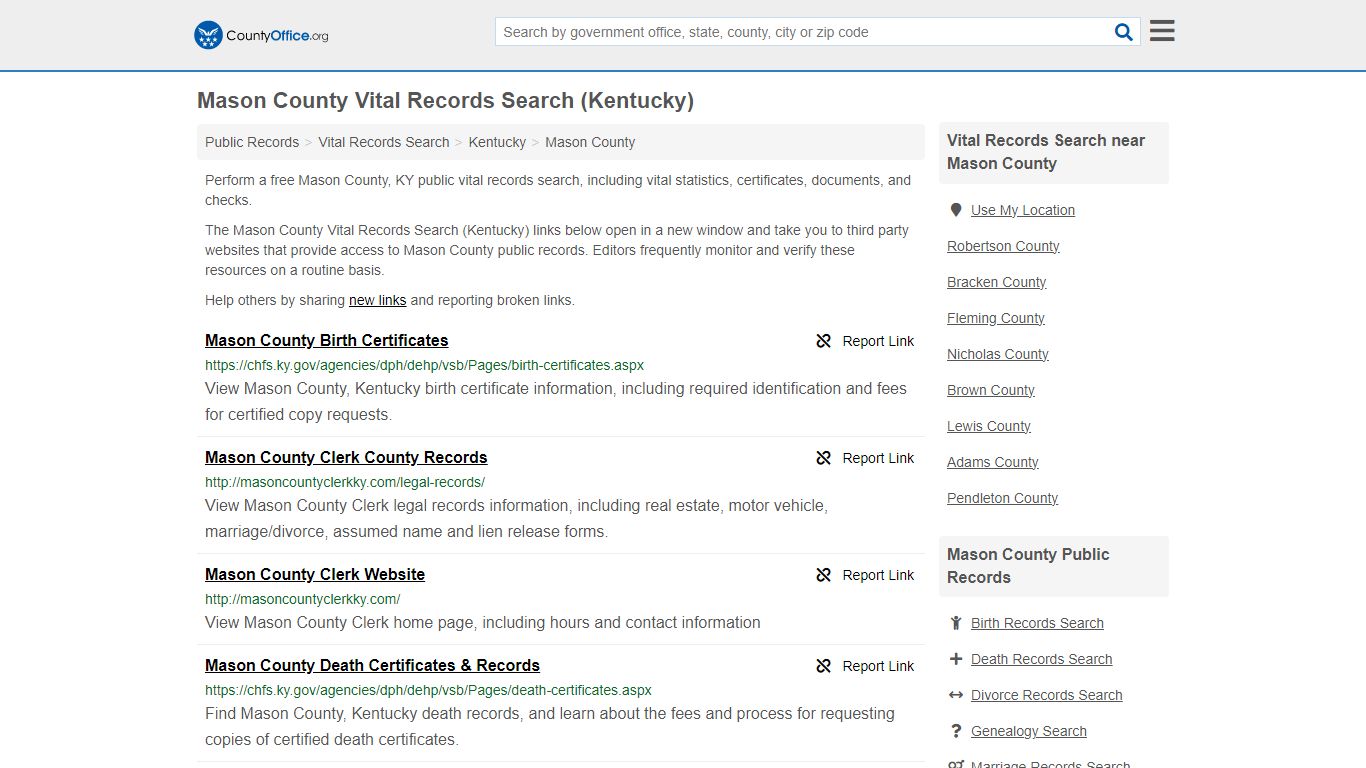The height and width of the screenshot is (768, 1366).
Task: Open Bracken County vital records
Action: (x=997, y=282)
